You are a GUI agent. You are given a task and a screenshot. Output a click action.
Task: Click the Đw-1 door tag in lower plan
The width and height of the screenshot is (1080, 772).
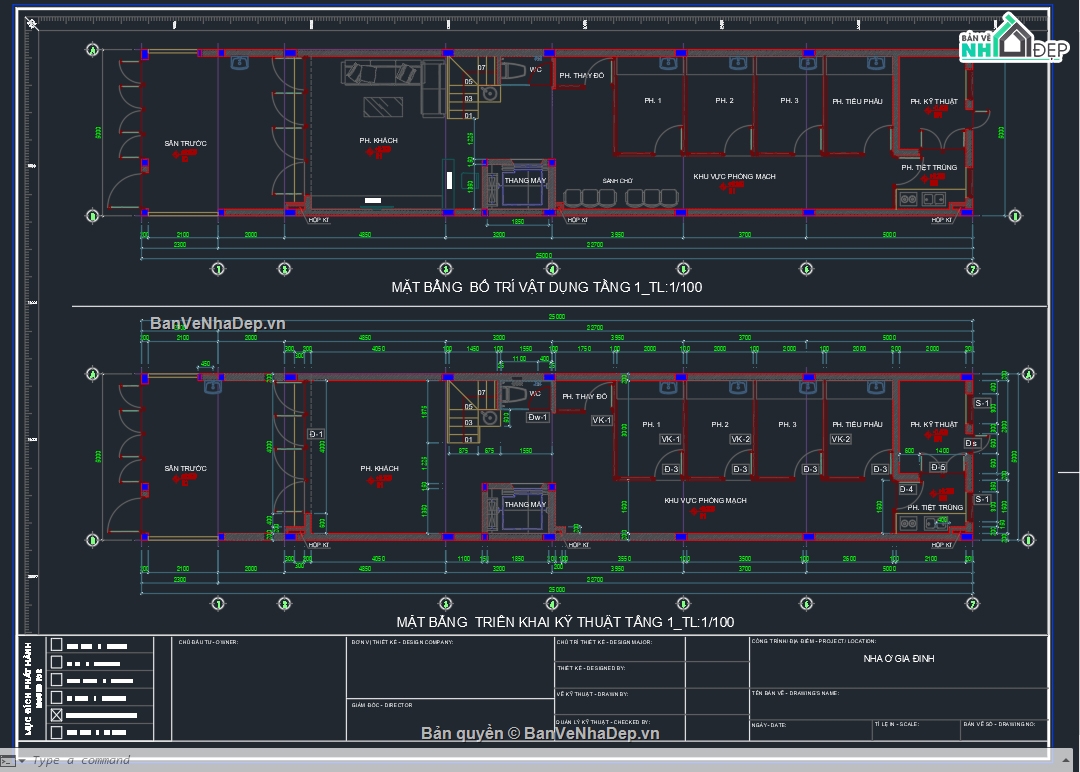point(538,417)
